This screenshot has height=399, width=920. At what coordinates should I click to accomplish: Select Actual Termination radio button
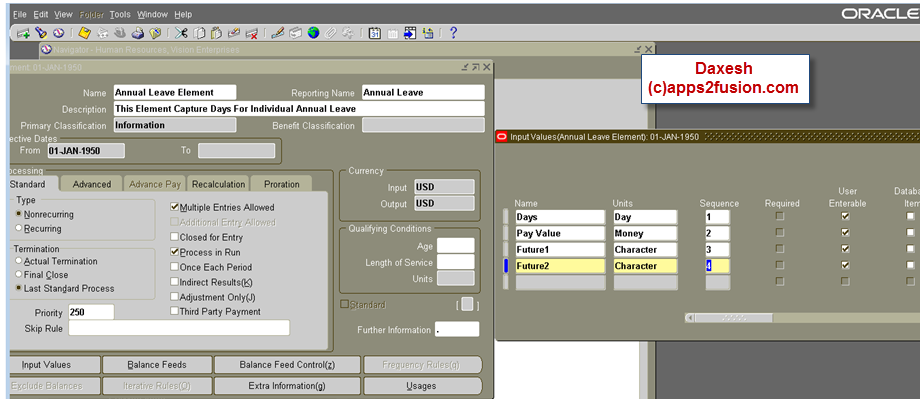pos(19,260)
